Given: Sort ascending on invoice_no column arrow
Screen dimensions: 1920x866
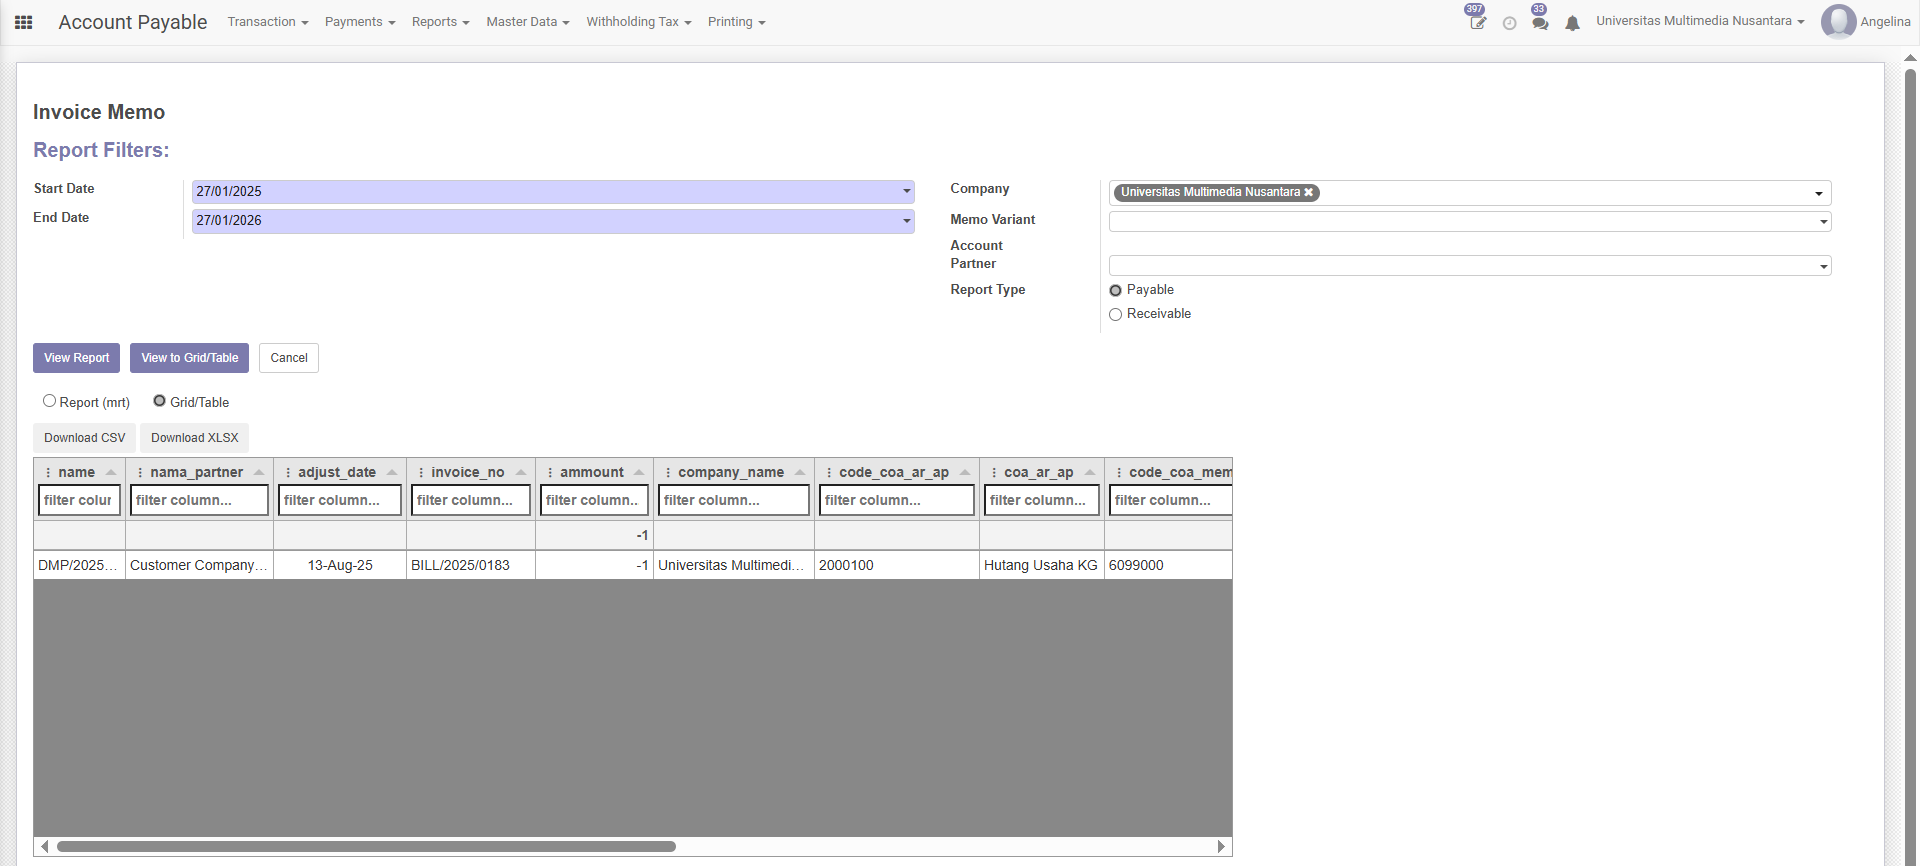Looking at the screenshot, I should point(521,472).
